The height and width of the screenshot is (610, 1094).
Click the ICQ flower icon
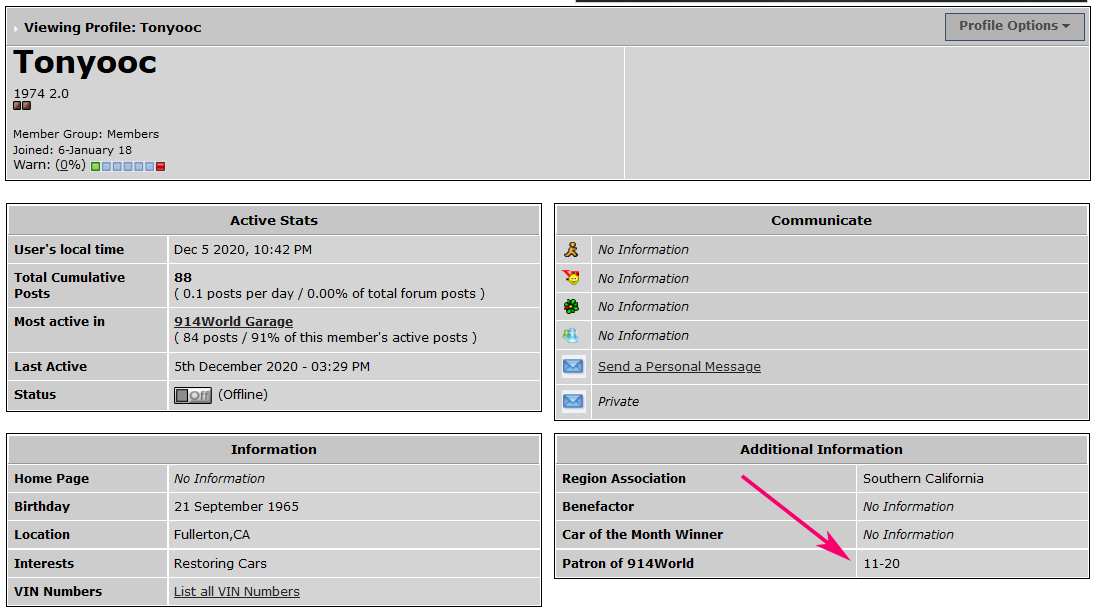tap(571, 307)
